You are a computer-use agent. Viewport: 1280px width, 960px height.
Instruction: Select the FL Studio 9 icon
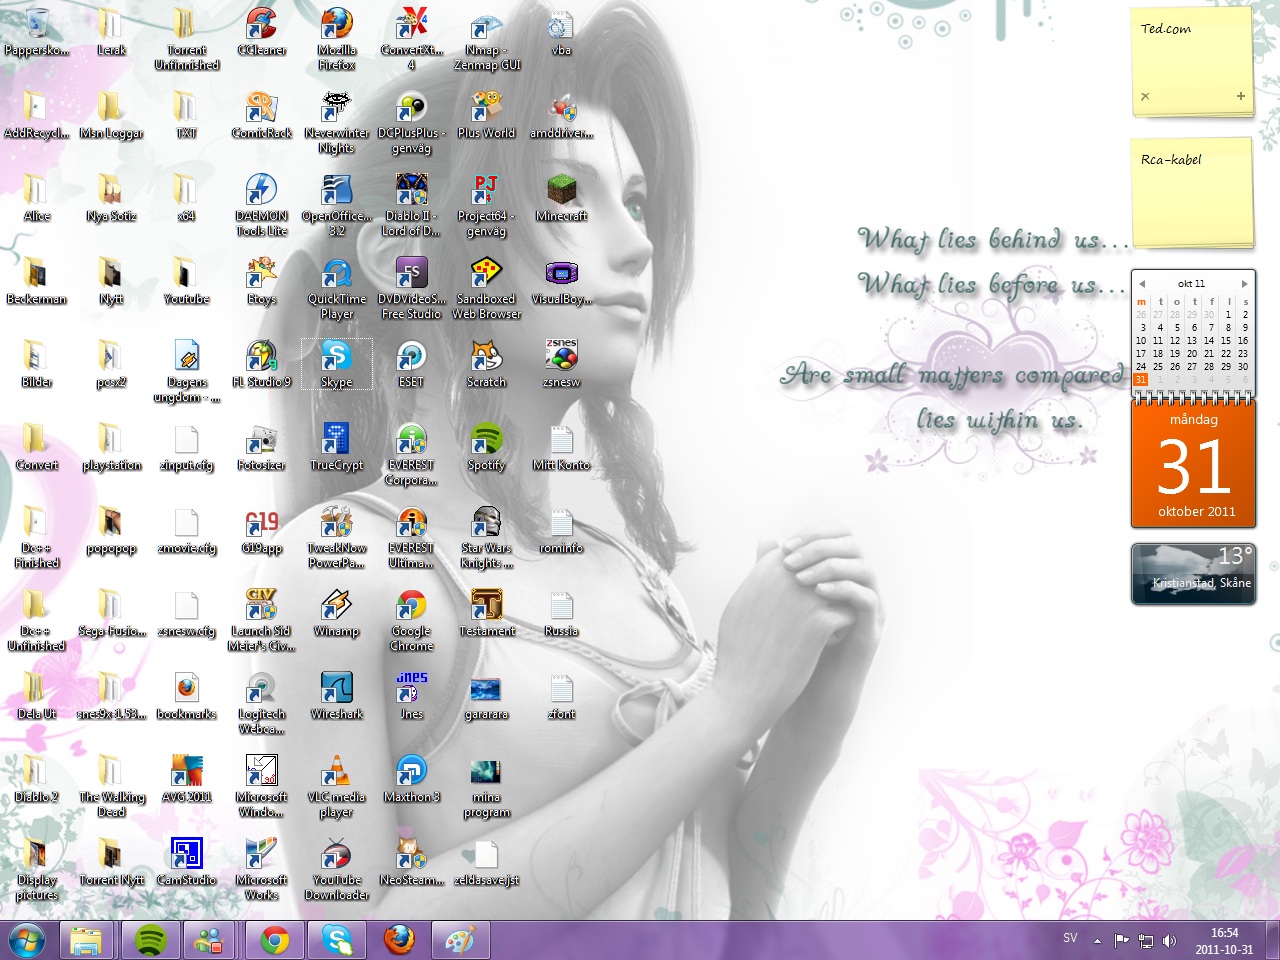click(261, 358)
